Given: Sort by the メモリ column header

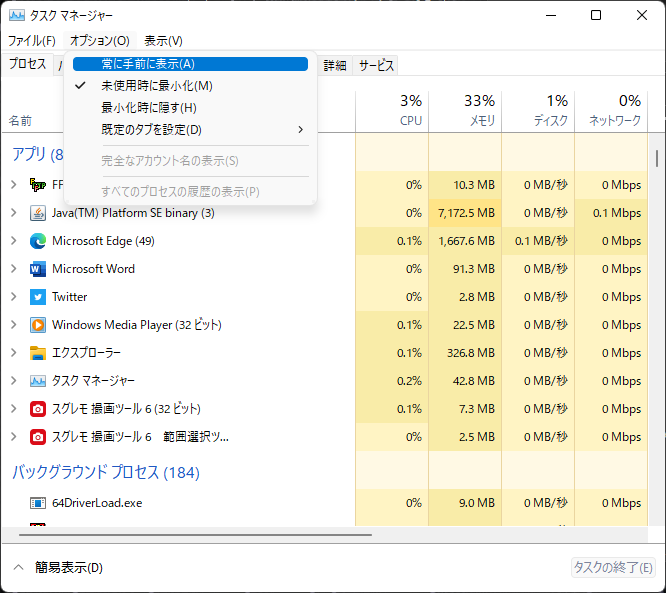Looking at the screenshot, I should click(465, 111).
